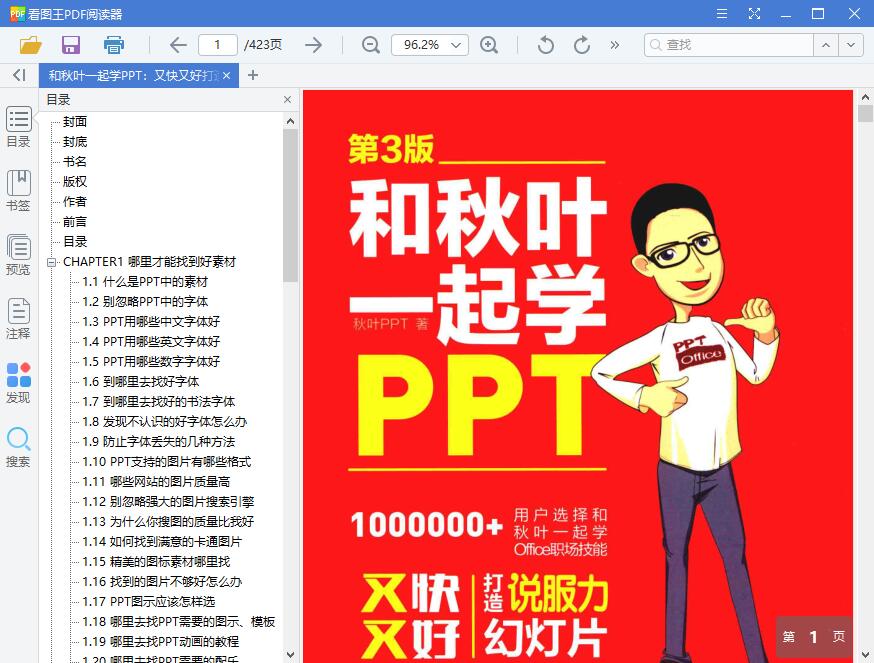This screenshot has height=663, width=874.
Task: Open section 1.6 到哪里去找好字体
Action: click(140, 381)
